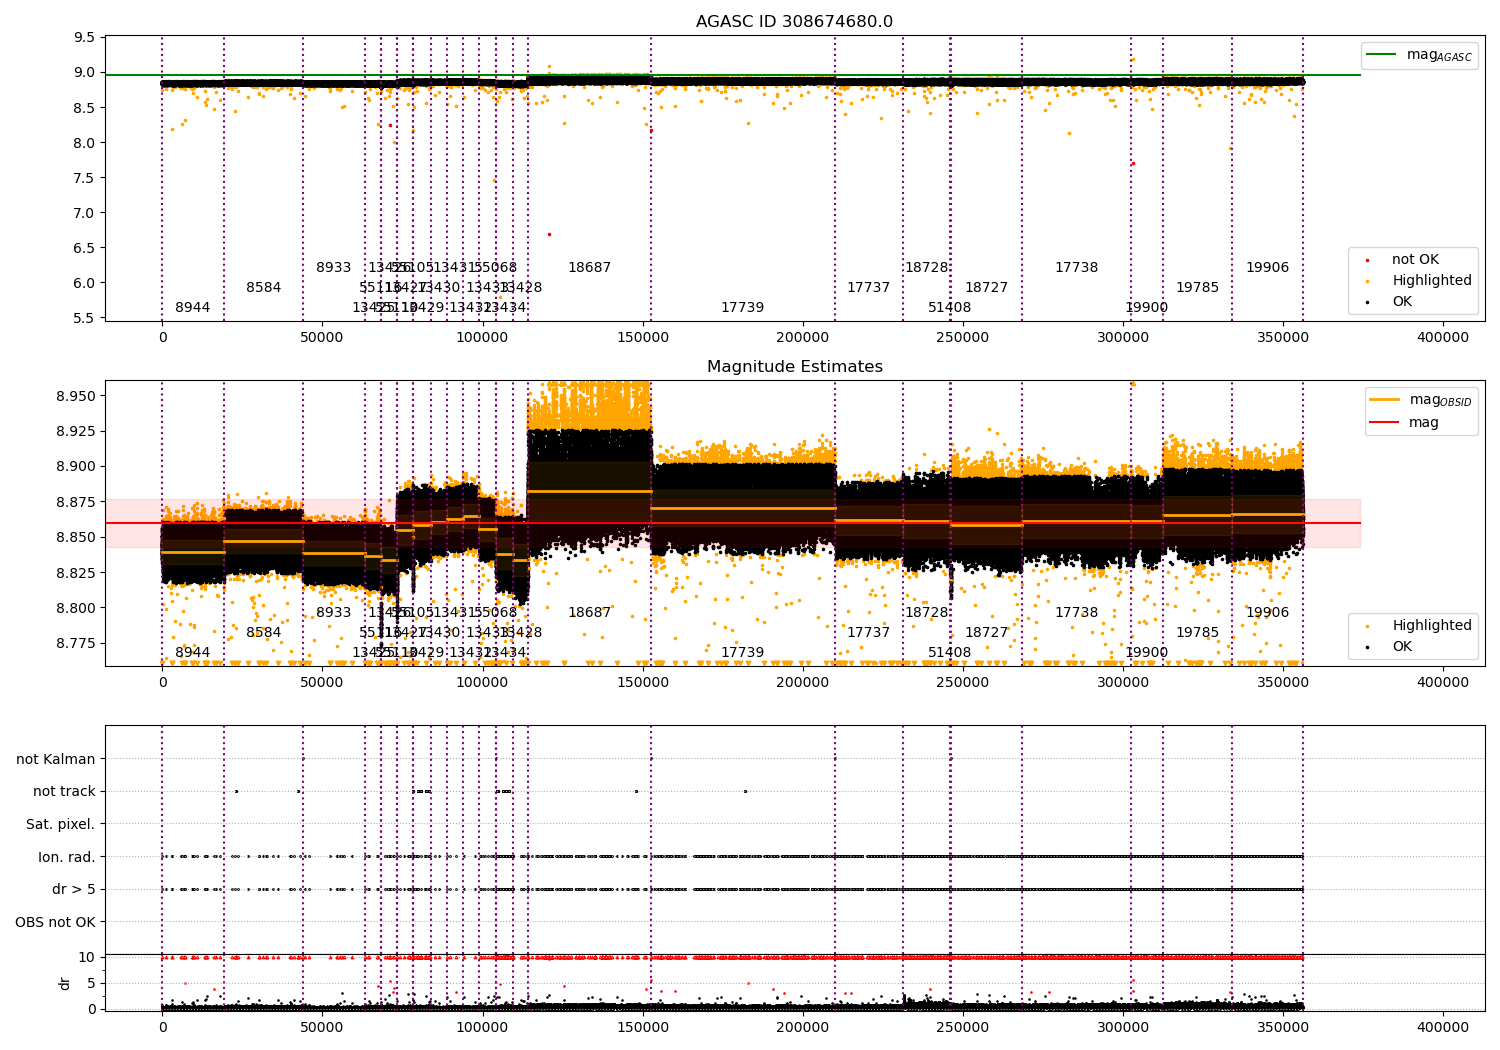Click the OBS not OK axis label
1500x1050 pixels.
[x=56, y=922]
